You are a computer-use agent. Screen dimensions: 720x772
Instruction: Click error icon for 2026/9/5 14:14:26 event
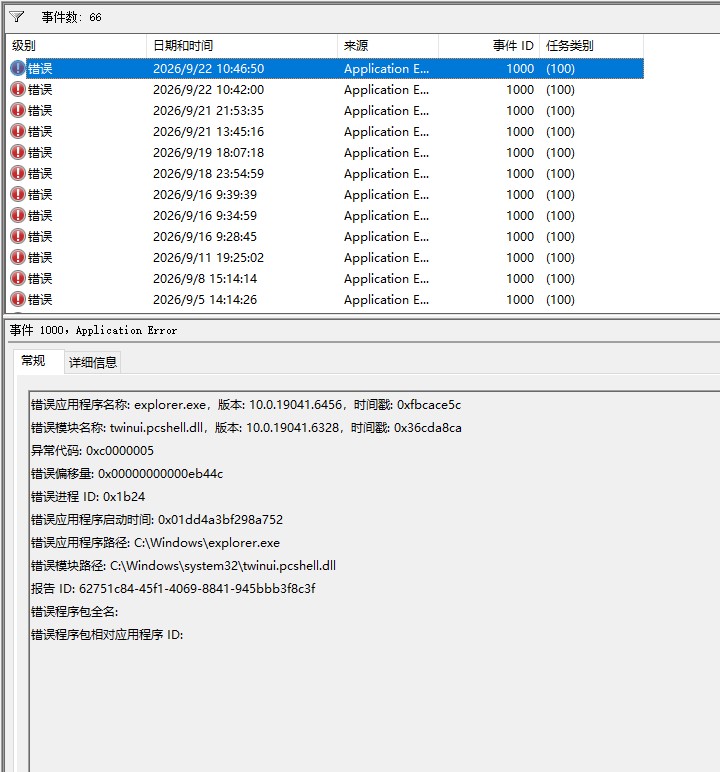coord(18,299)
